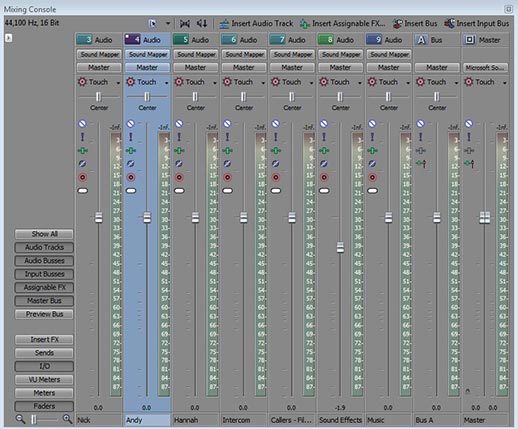Mute the Intercom channel

pos(227,124)
